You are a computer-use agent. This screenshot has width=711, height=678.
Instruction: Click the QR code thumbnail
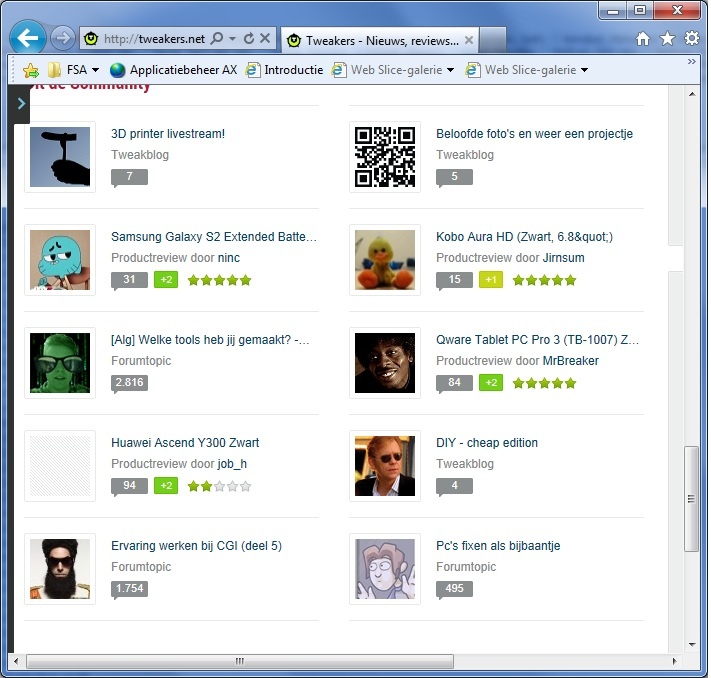coord(385,157)
